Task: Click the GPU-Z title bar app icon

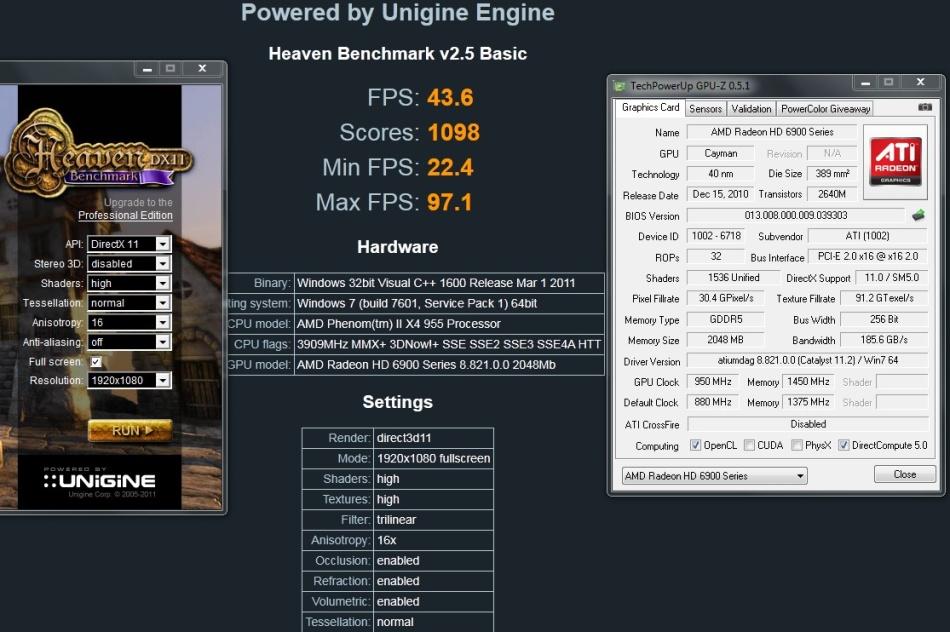Action: click(619, 86)
